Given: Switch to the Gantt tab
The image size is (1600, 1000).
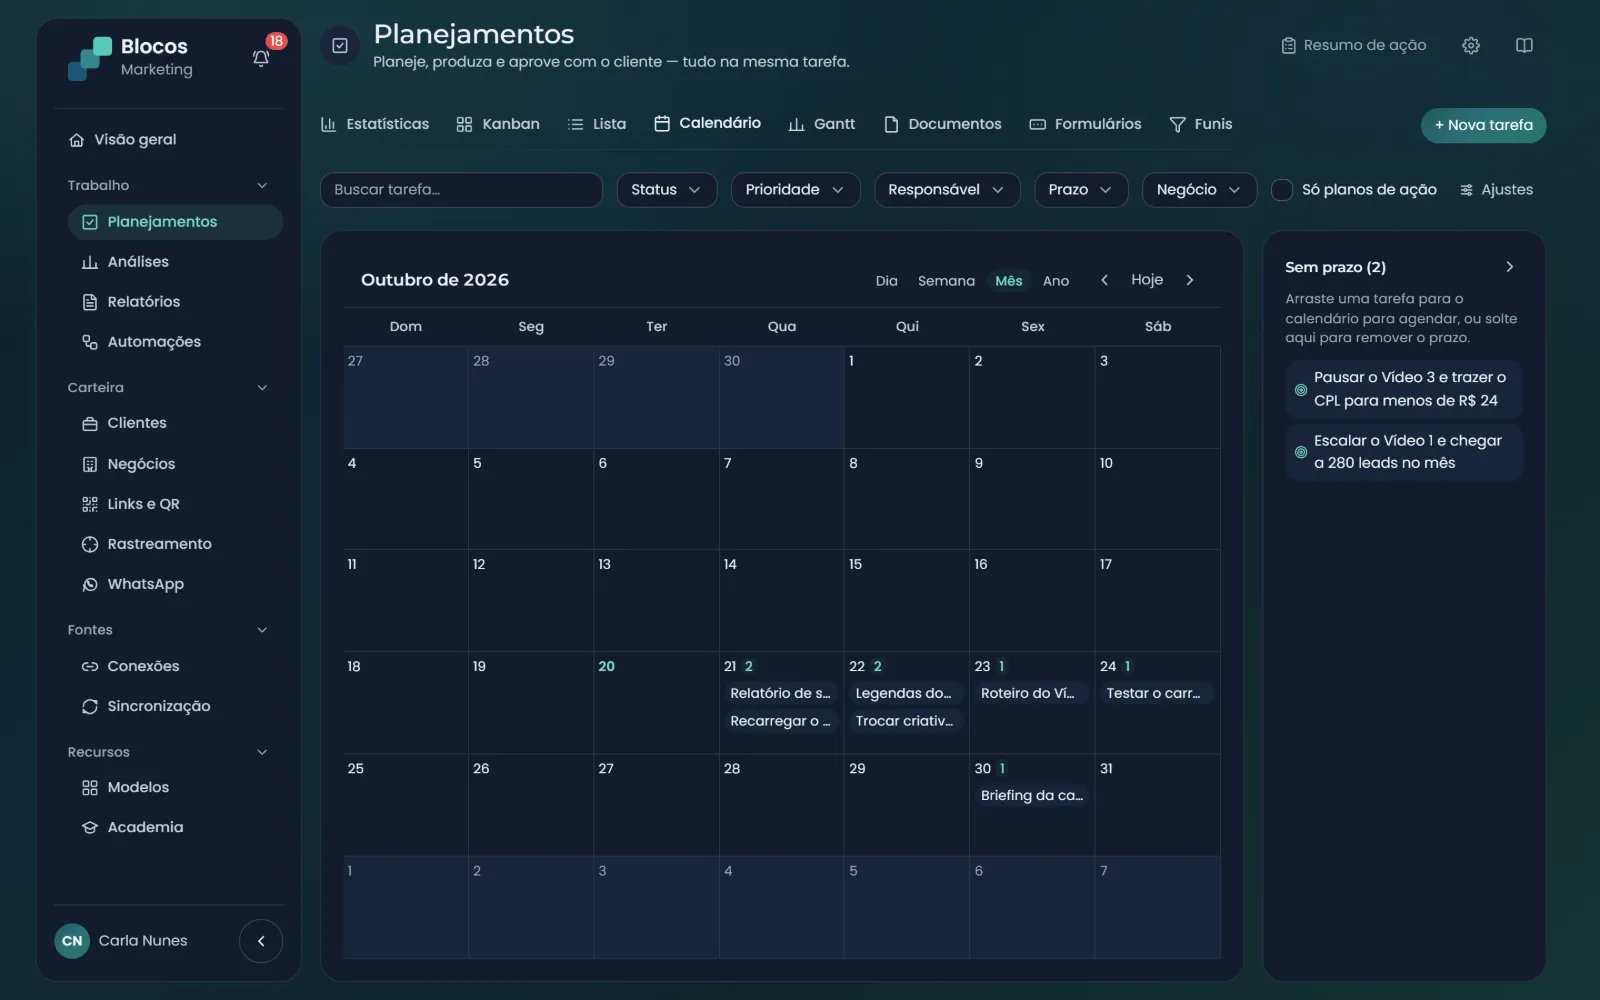Looking at the screenshot, I should coord(822,124).
